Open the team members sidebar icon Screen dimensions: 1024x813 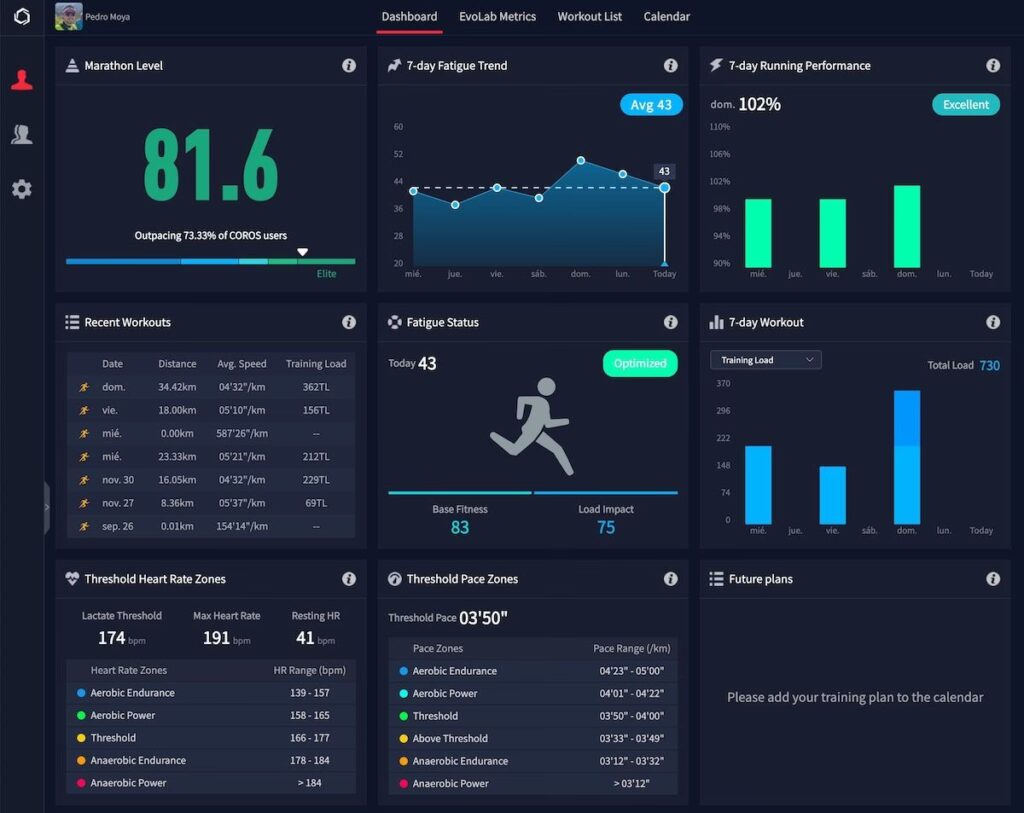click(21, 134)
